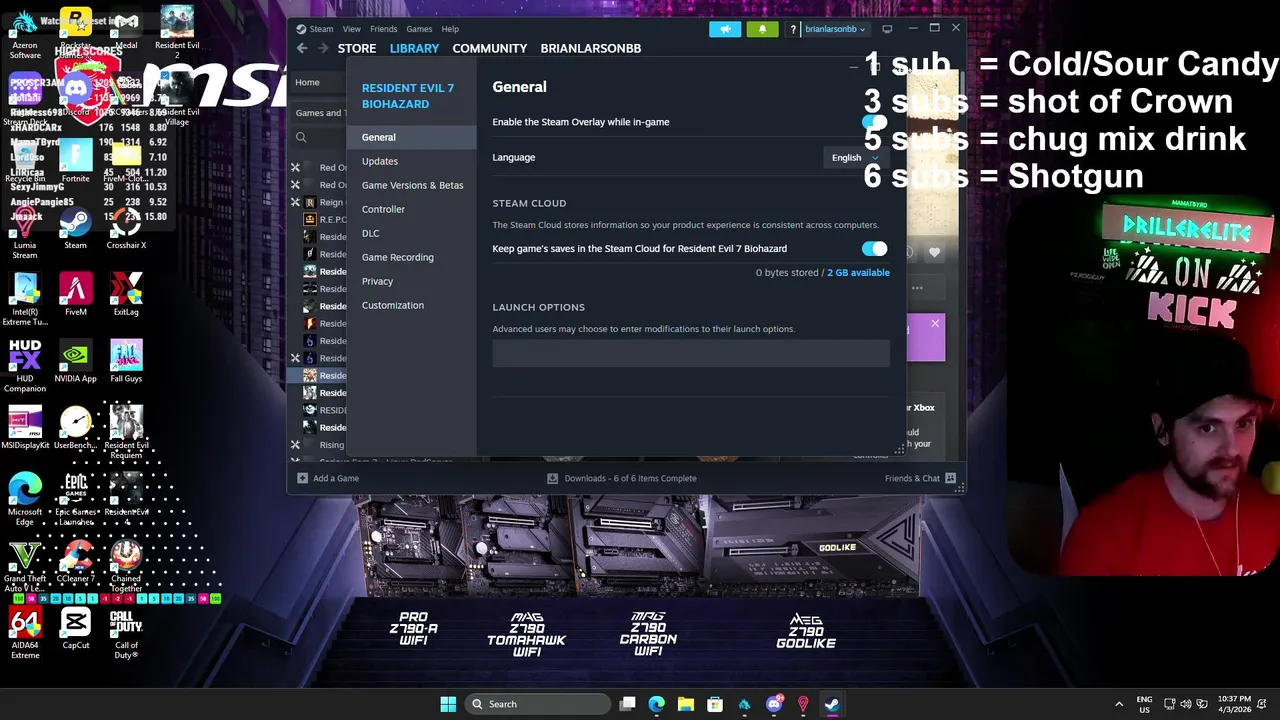Open Intel Extreme Tuning desktop shortcut
The image size is (1280, 720).
coord(24,299)
